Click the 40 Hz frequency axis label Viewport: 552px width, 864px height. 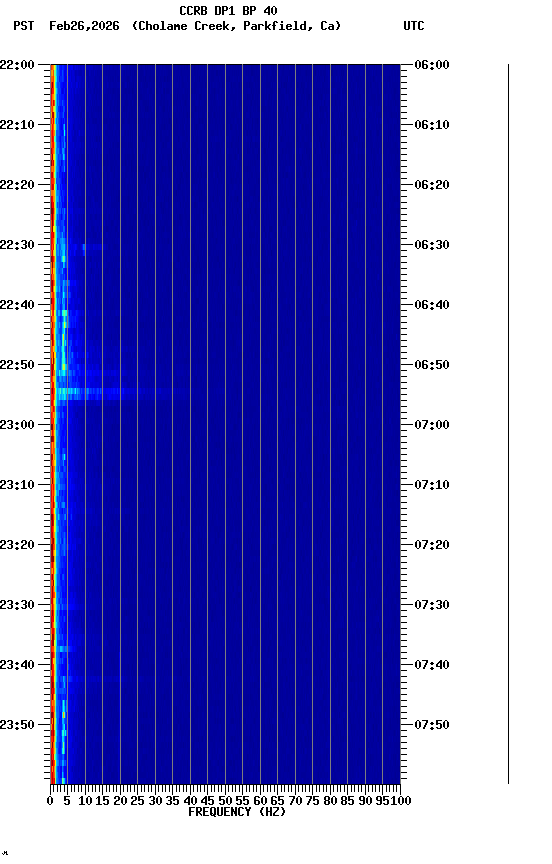tap(190, 801)
